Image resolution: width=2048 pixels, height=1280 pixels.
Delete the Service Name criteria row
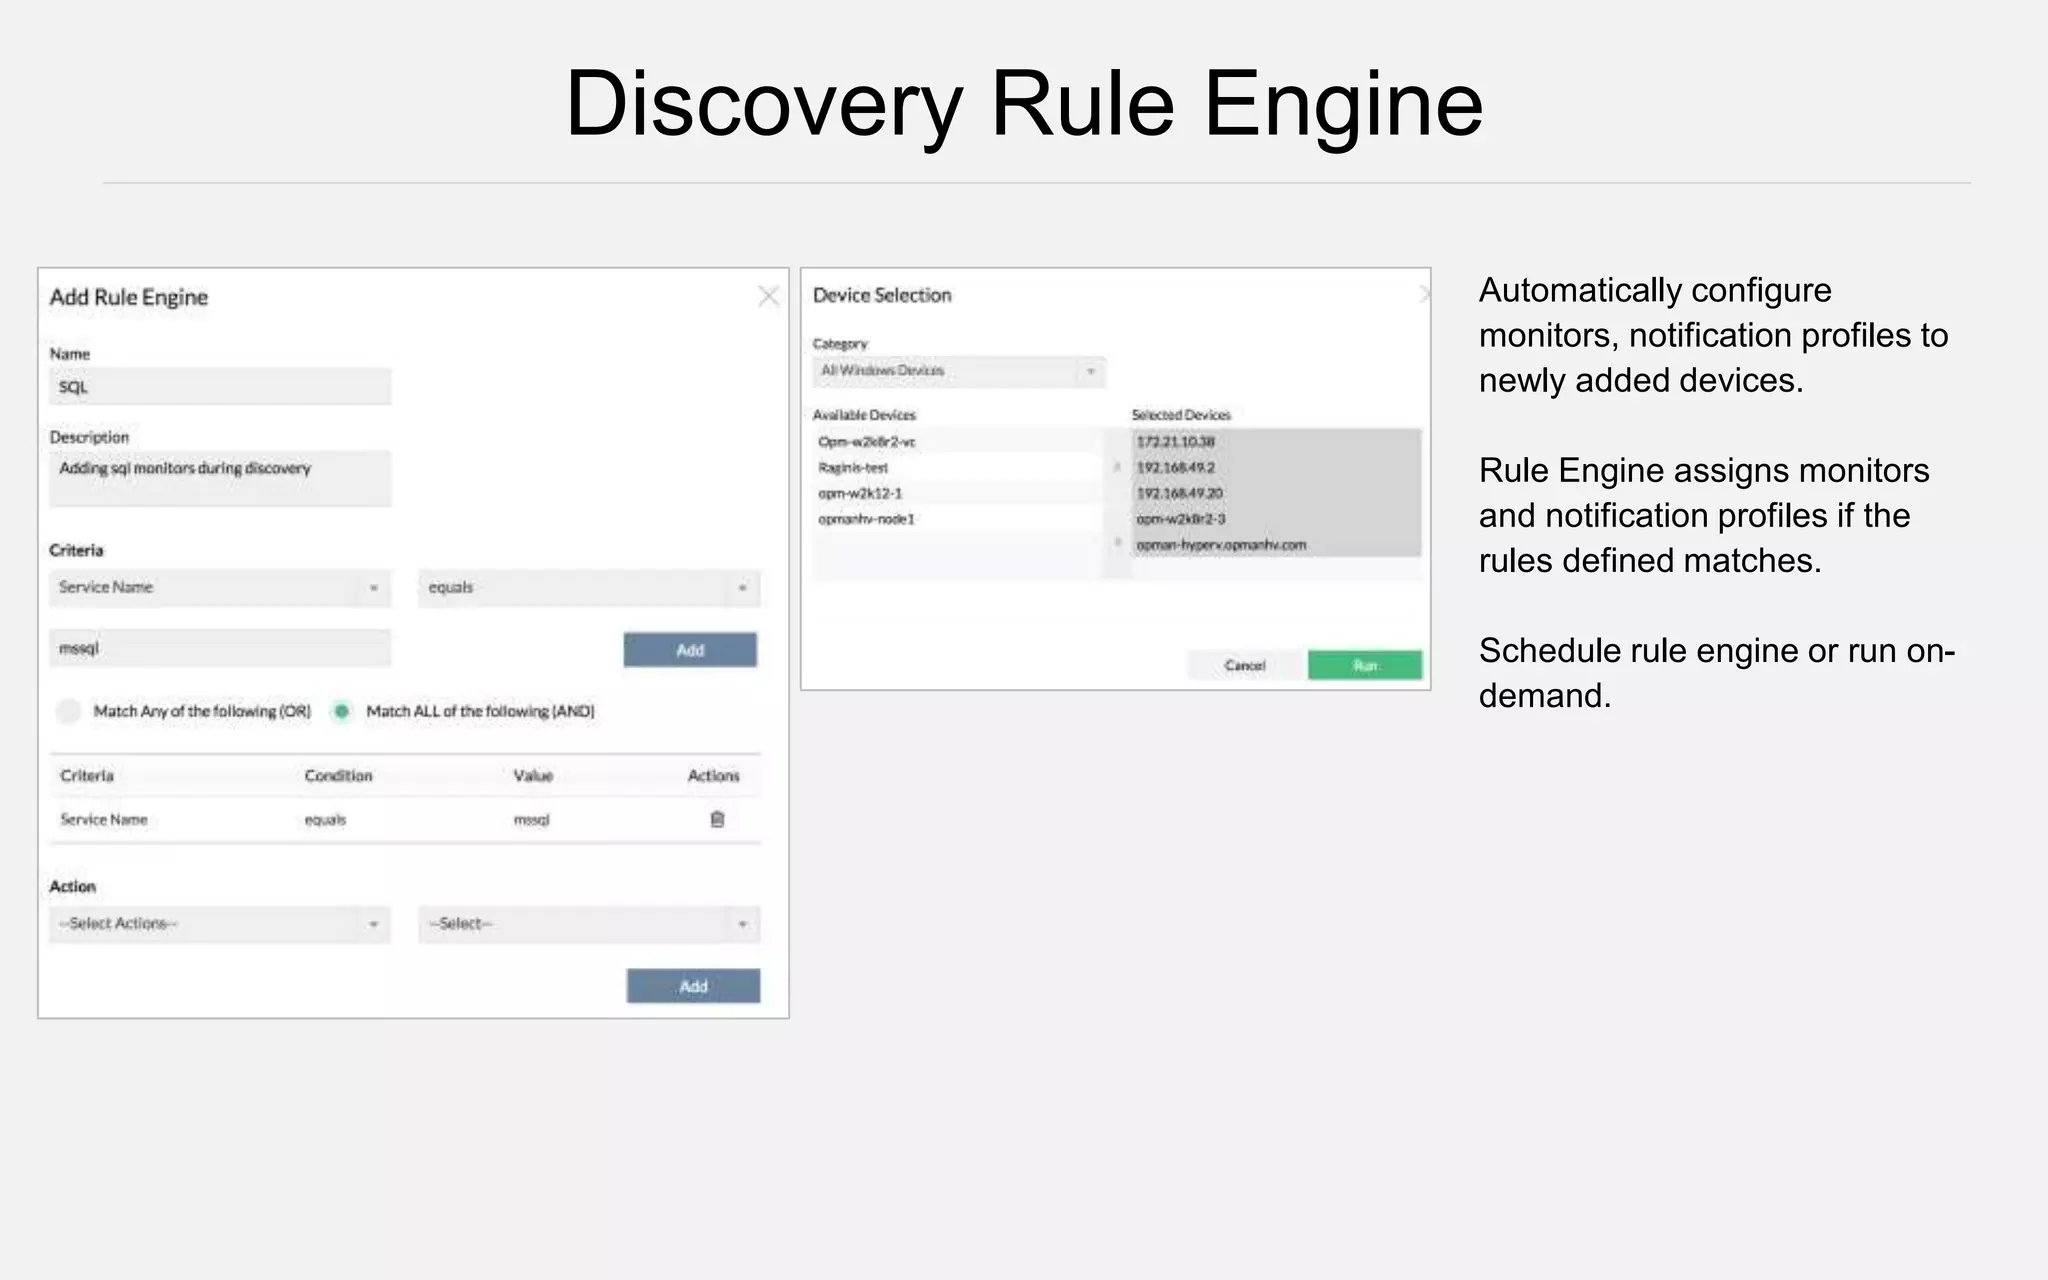click(x=717, y=819)
